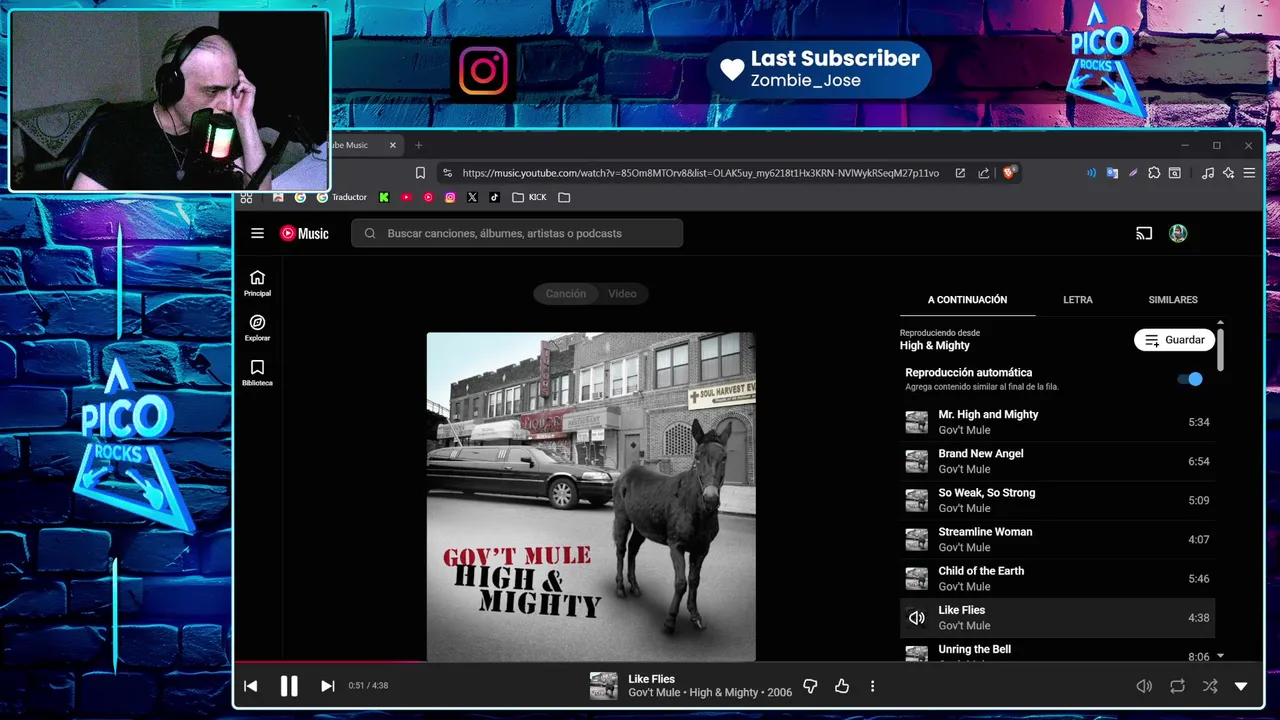Image resolution: width=1280 pixels, height=720 pixels.
Task: Click the browser bookmark icon
Action: click(x=420, y=173)
